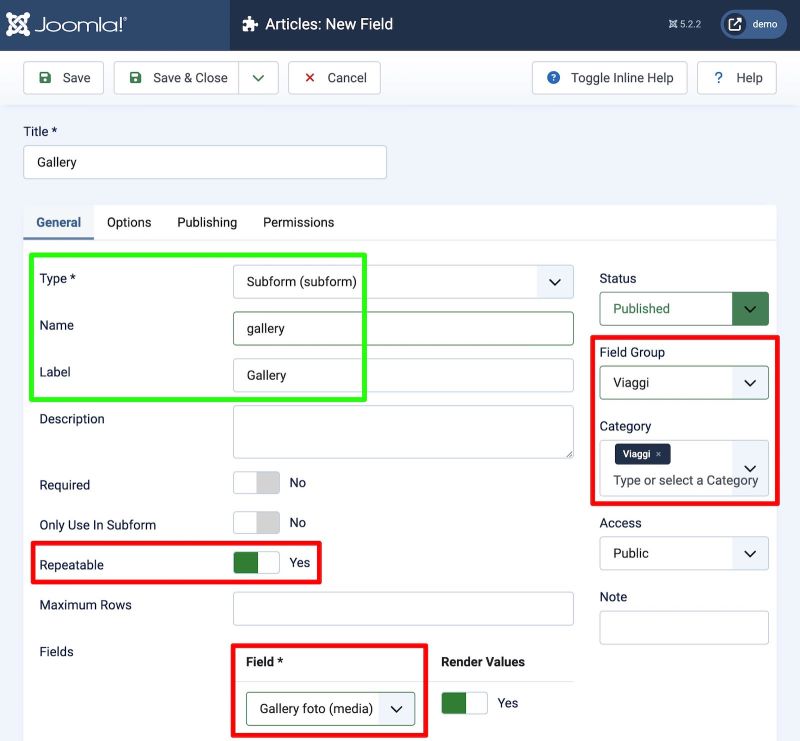
Task: Switch to the Options tab
Action: point(129,222)
